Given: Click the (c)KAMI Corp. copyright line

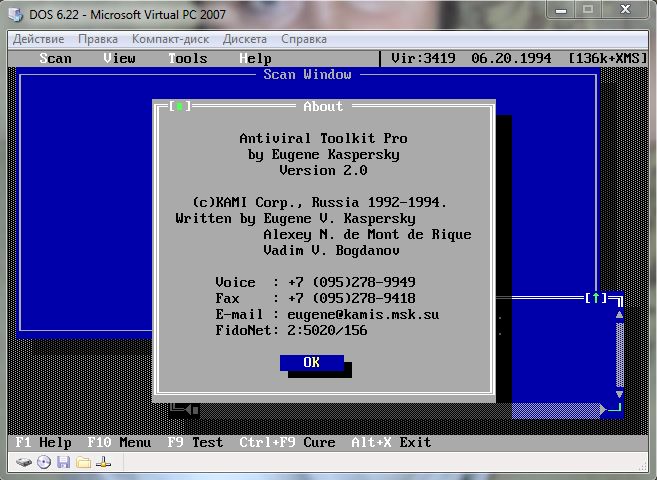Looking at the screenshot, I should [x=319, y=203].
